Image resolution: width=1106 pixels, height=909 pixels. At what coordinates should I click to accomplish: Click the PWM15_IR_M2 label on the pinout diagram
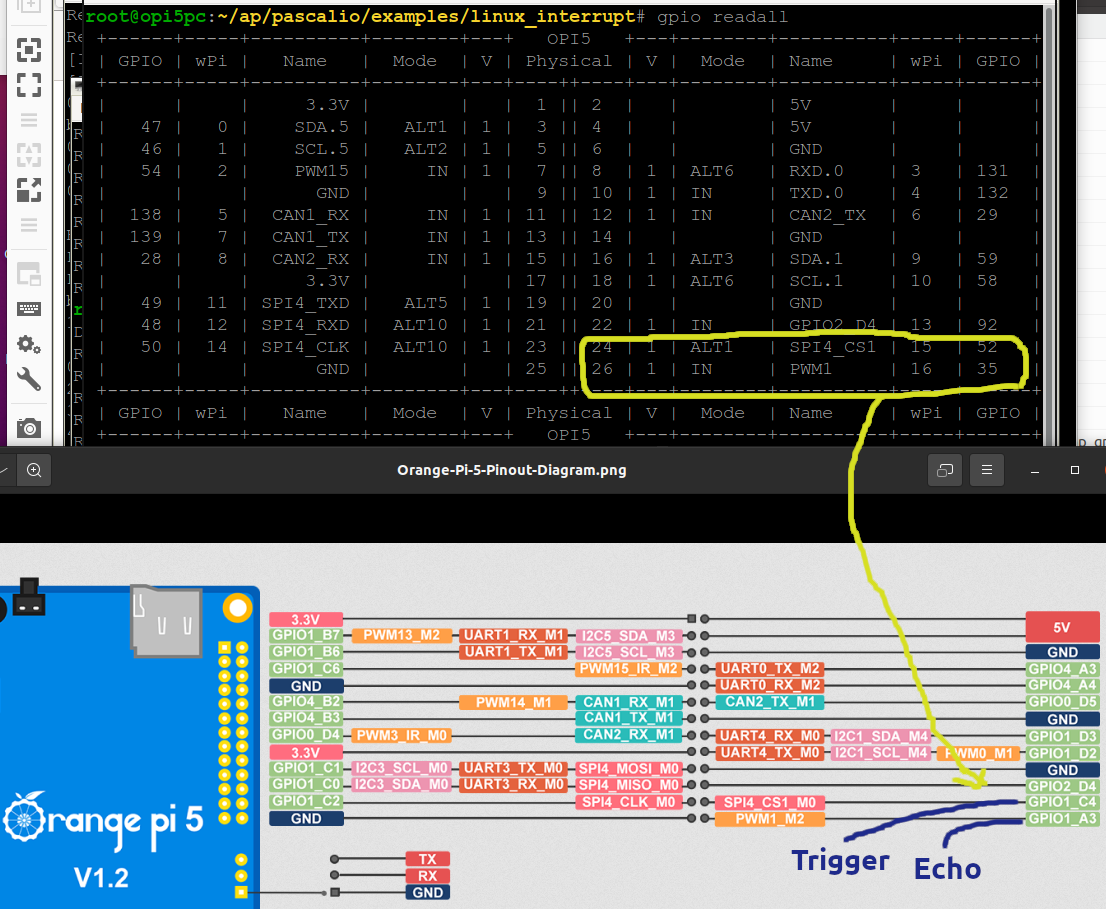tap(628, 669)
